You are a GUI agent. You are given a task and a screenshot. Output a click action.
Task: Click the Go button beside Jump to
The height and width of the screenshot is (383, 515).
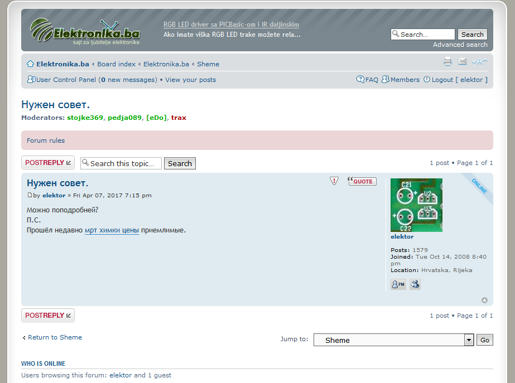coord(485,340)
